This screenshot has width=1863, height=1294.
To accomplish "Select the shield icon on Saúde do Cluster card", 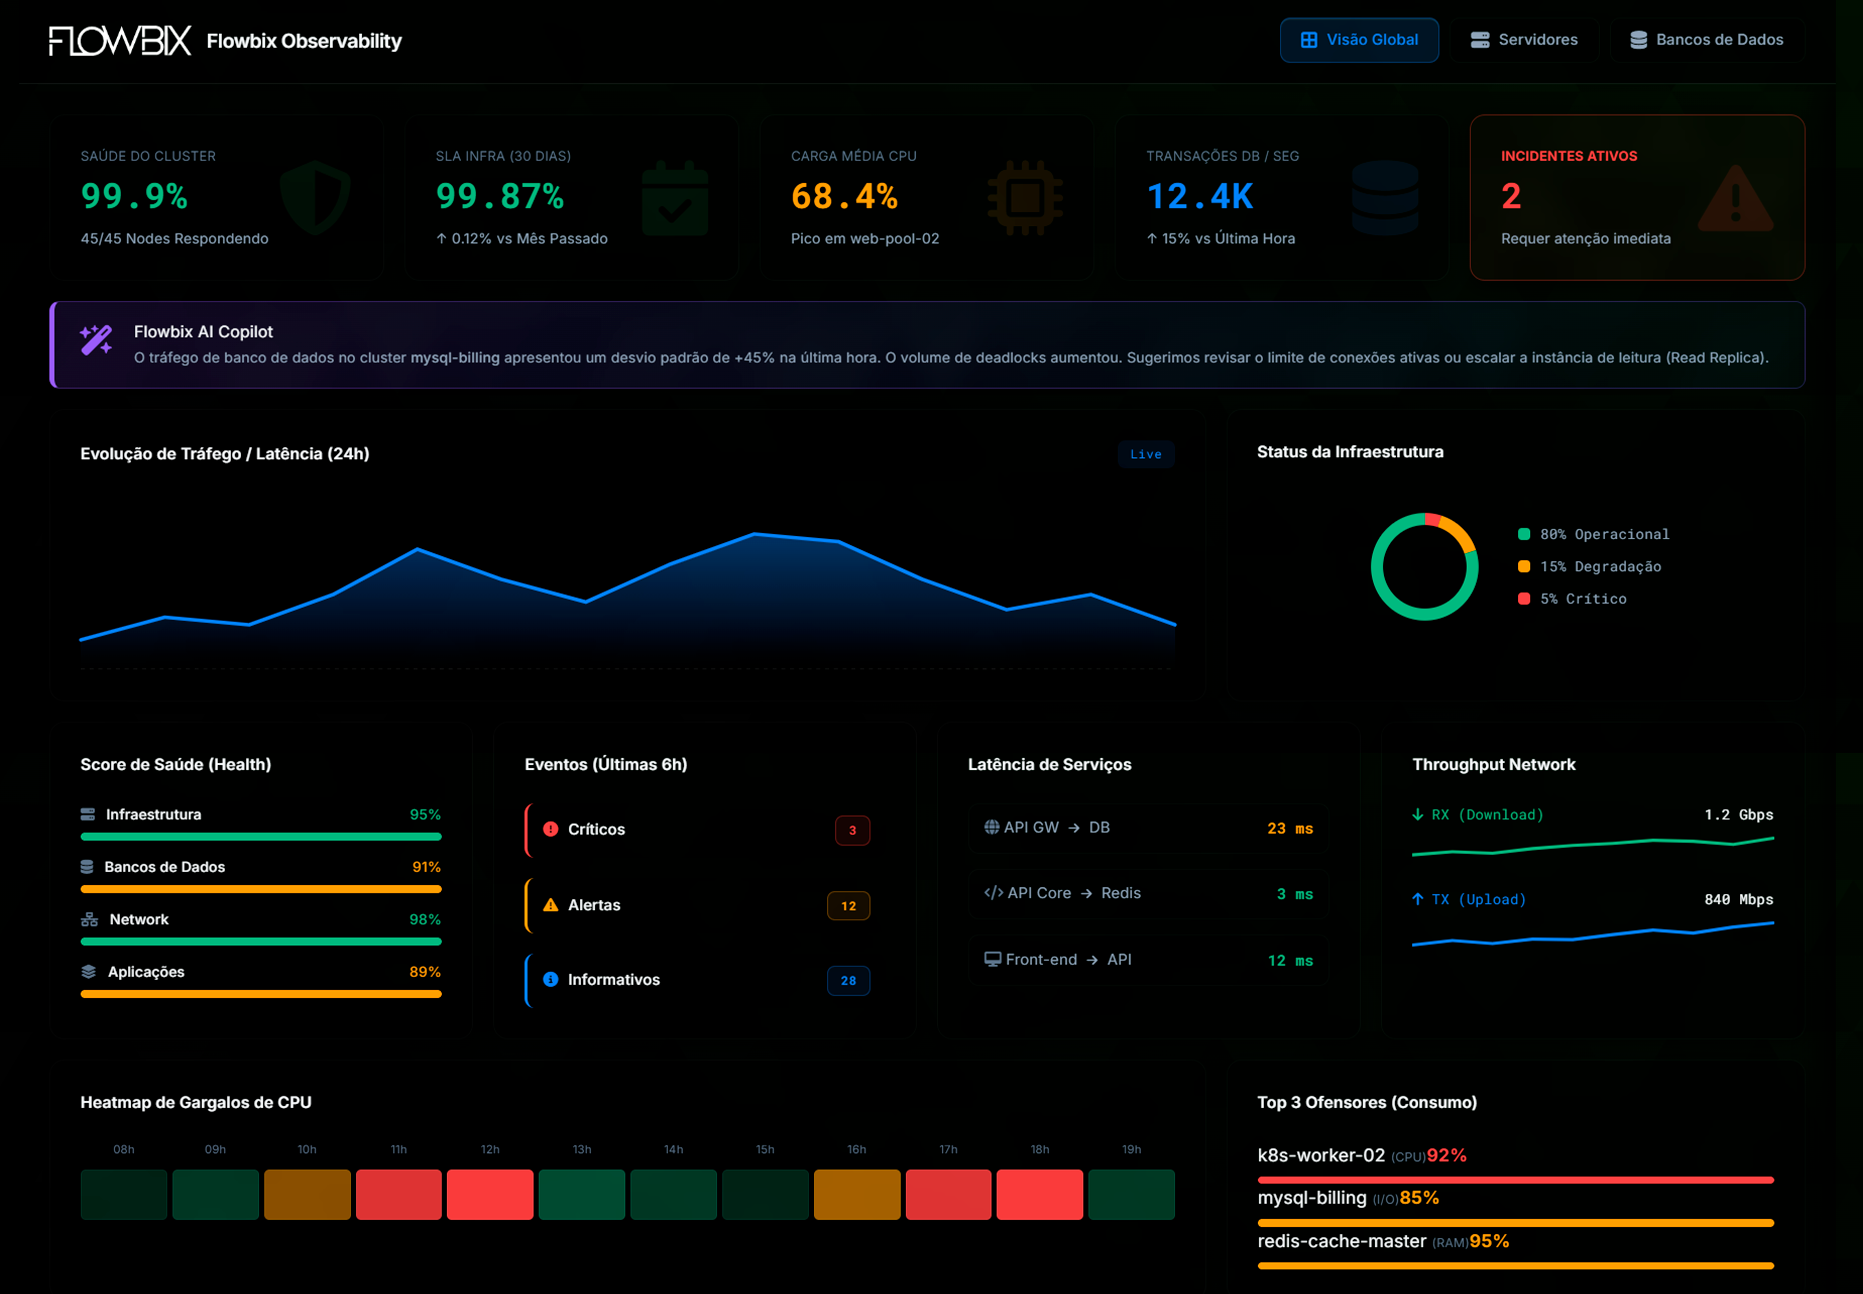I will coord(317,197).
